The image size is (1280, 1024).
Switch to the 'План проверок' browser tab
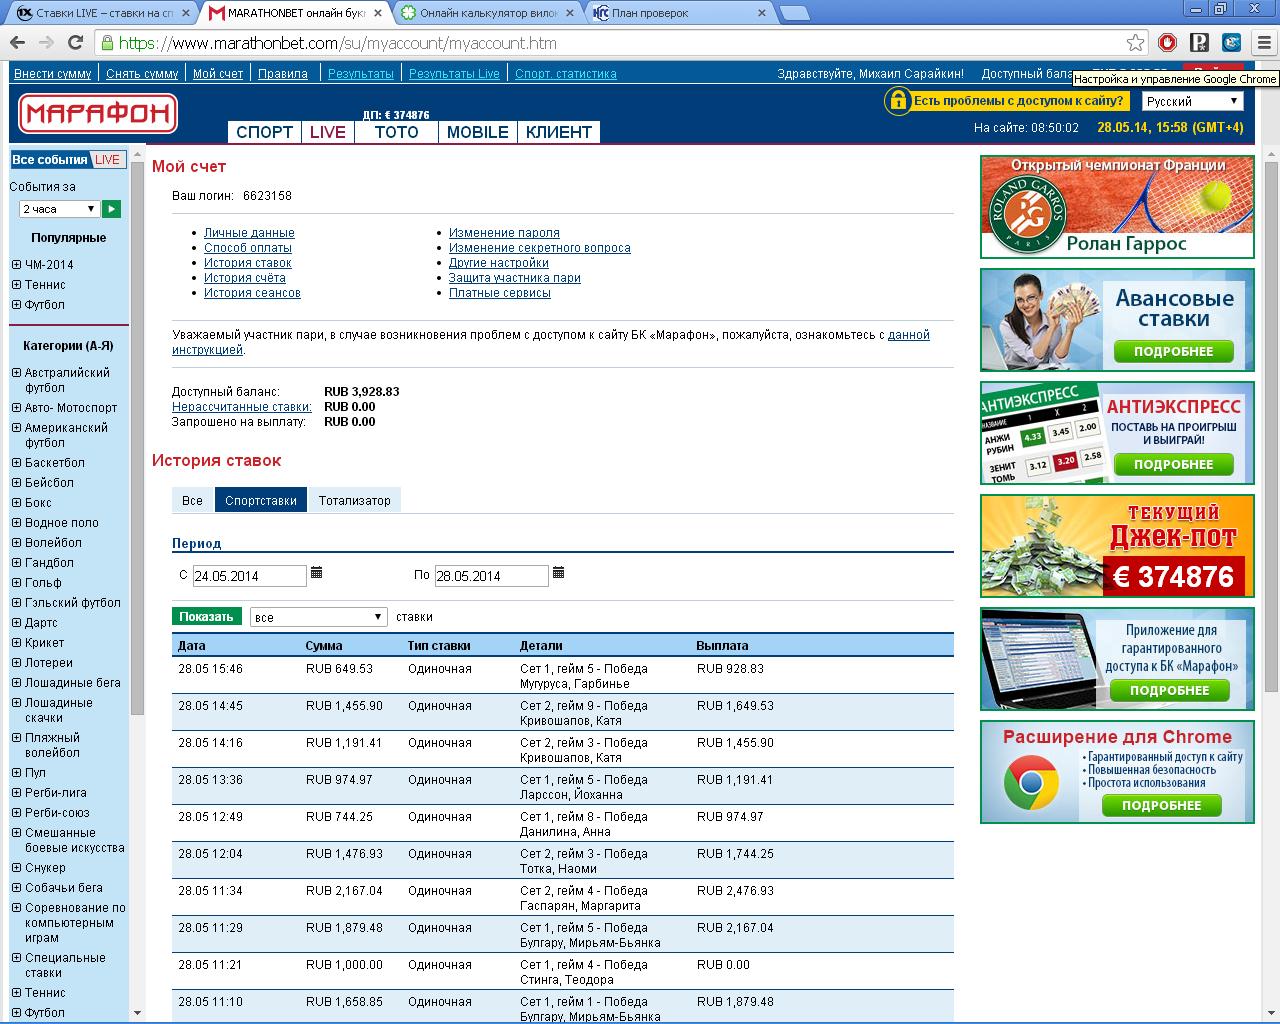point(680,14)
